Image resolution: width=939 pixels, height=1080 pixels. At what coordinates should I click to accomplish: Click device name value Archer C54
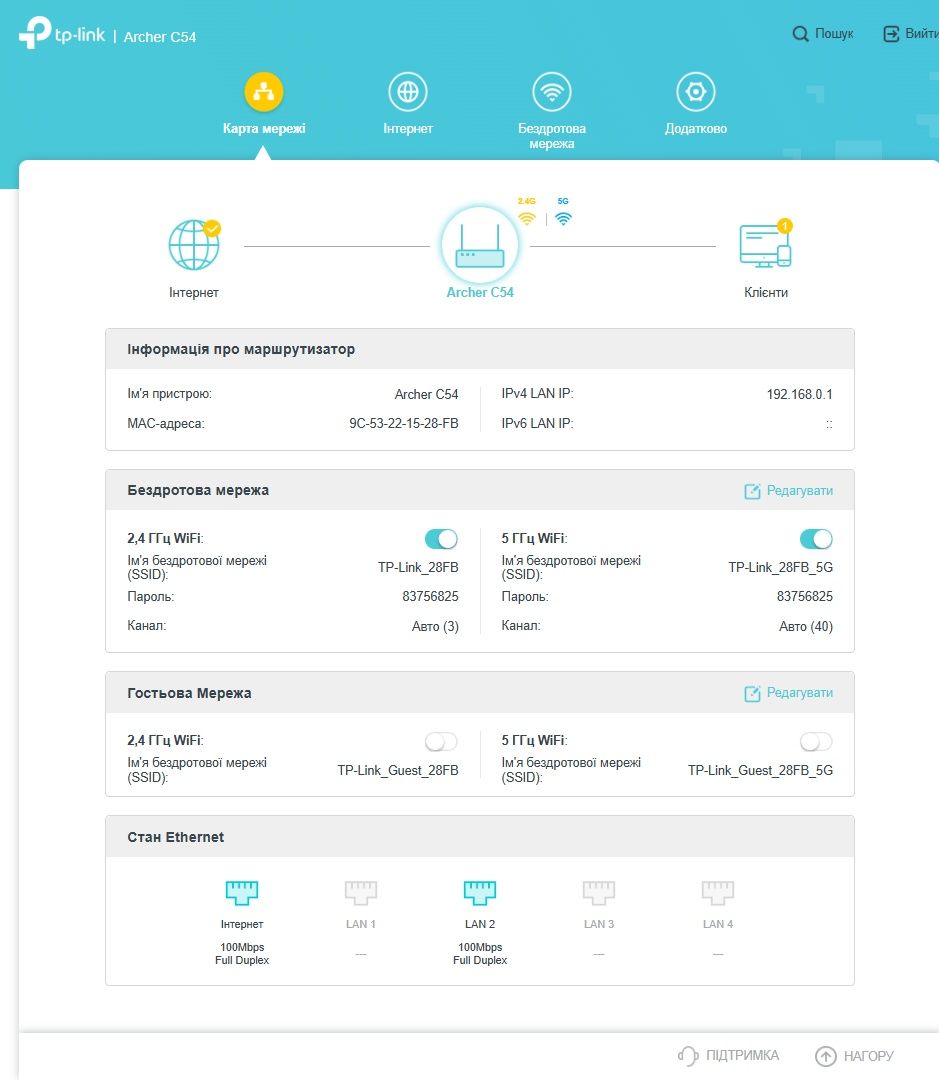(426, 395)
